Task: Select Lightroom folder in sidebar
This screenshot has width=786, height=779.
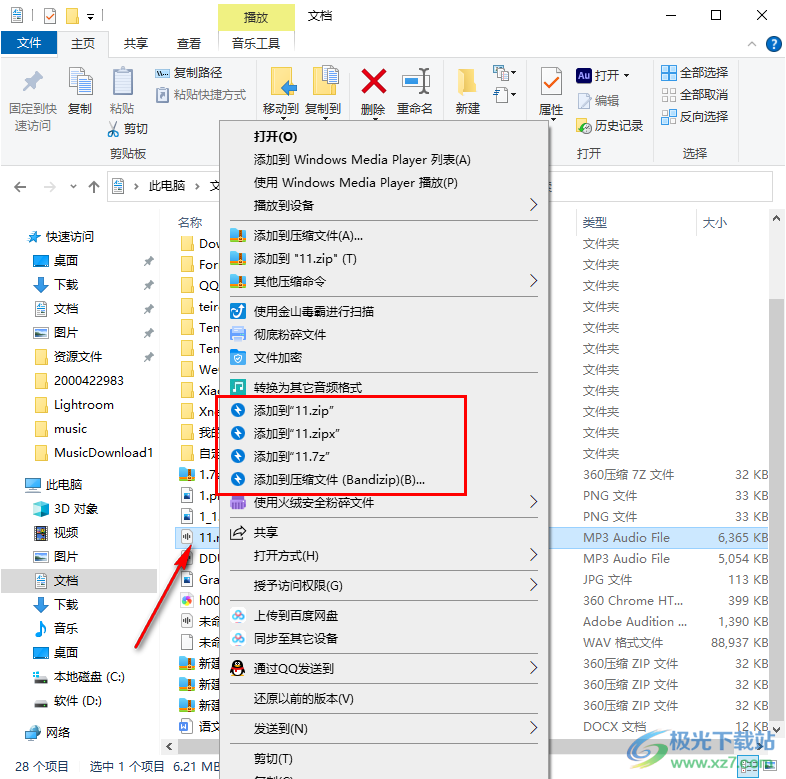Action: 83,405
